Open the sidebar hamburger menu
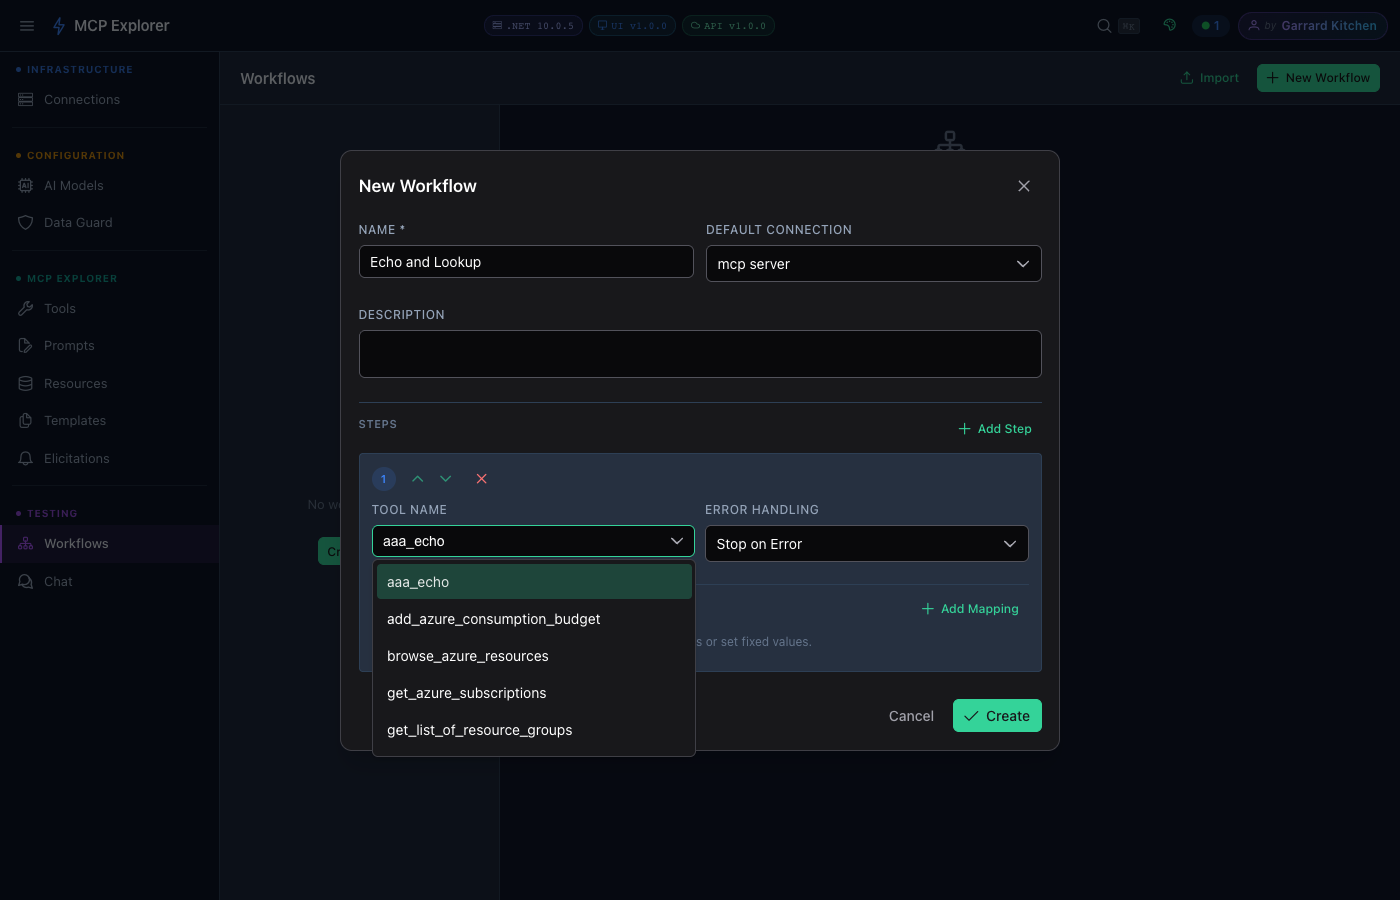The height and width of the screenshot is (900, 1400). [27, 25]
